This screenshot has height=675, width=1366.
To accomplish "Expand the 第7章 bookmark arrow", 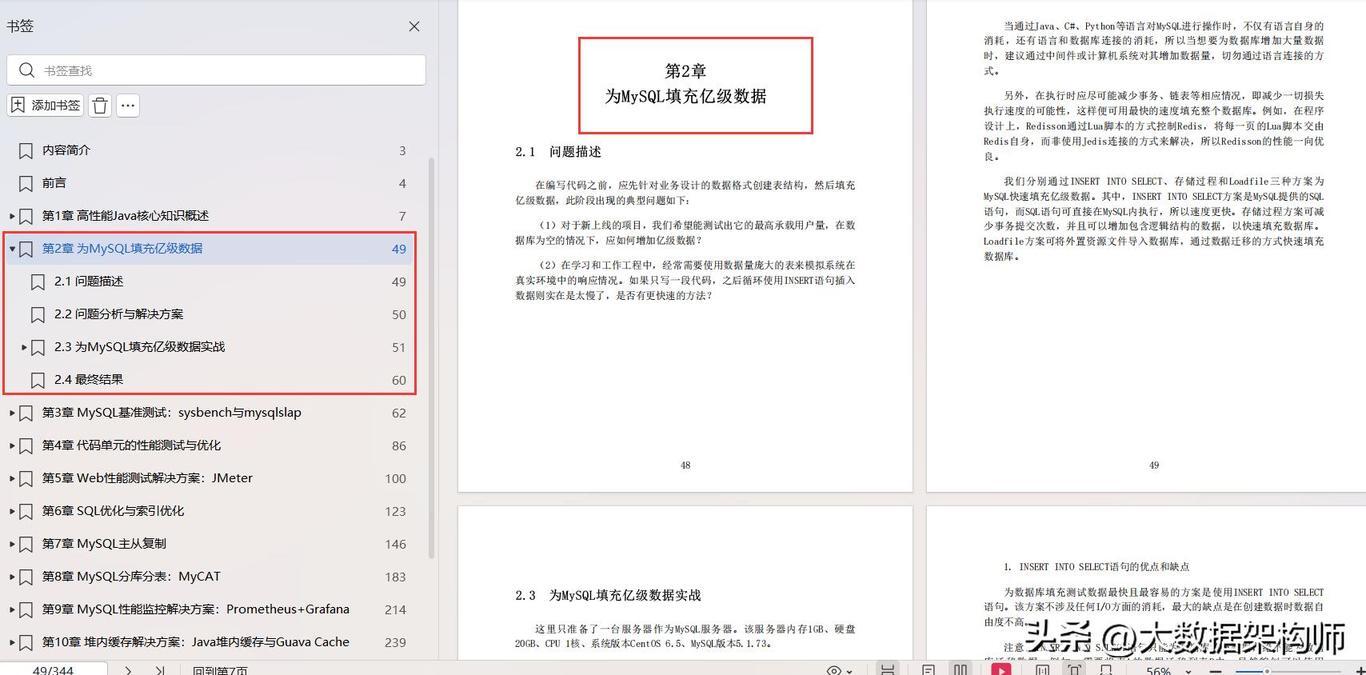I will click(x=12, y=544).
